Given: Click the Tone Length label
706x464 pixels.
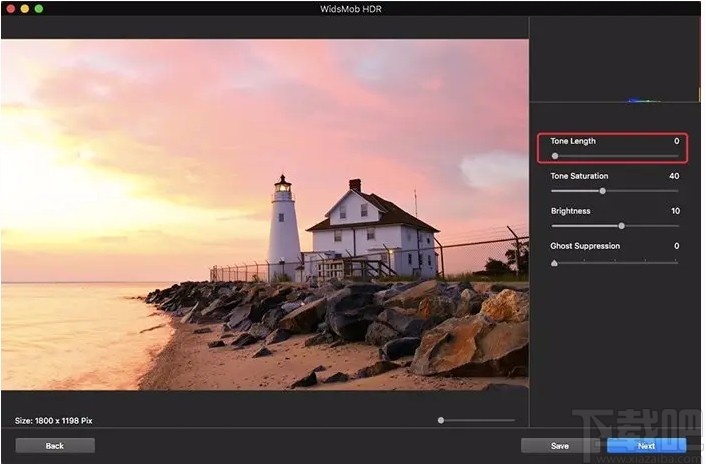Looking at the screenshot, I should [573, 141].
